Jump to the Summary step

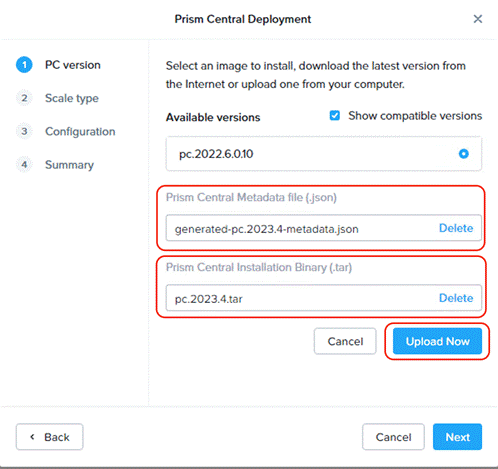coord(69,165)
